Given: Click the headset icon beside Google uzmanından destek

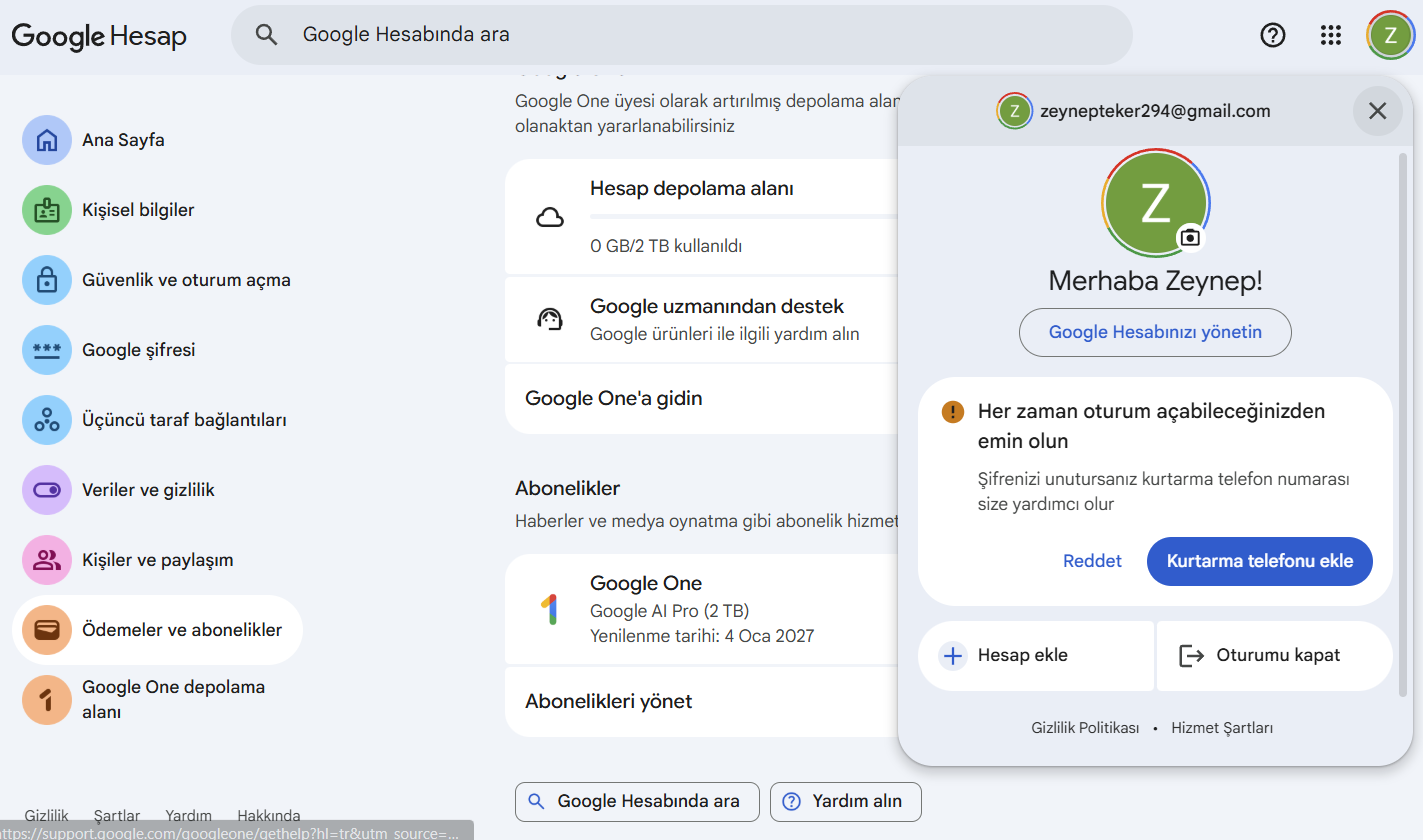Looking at the screenshot, I should click(x=550, y=319).
